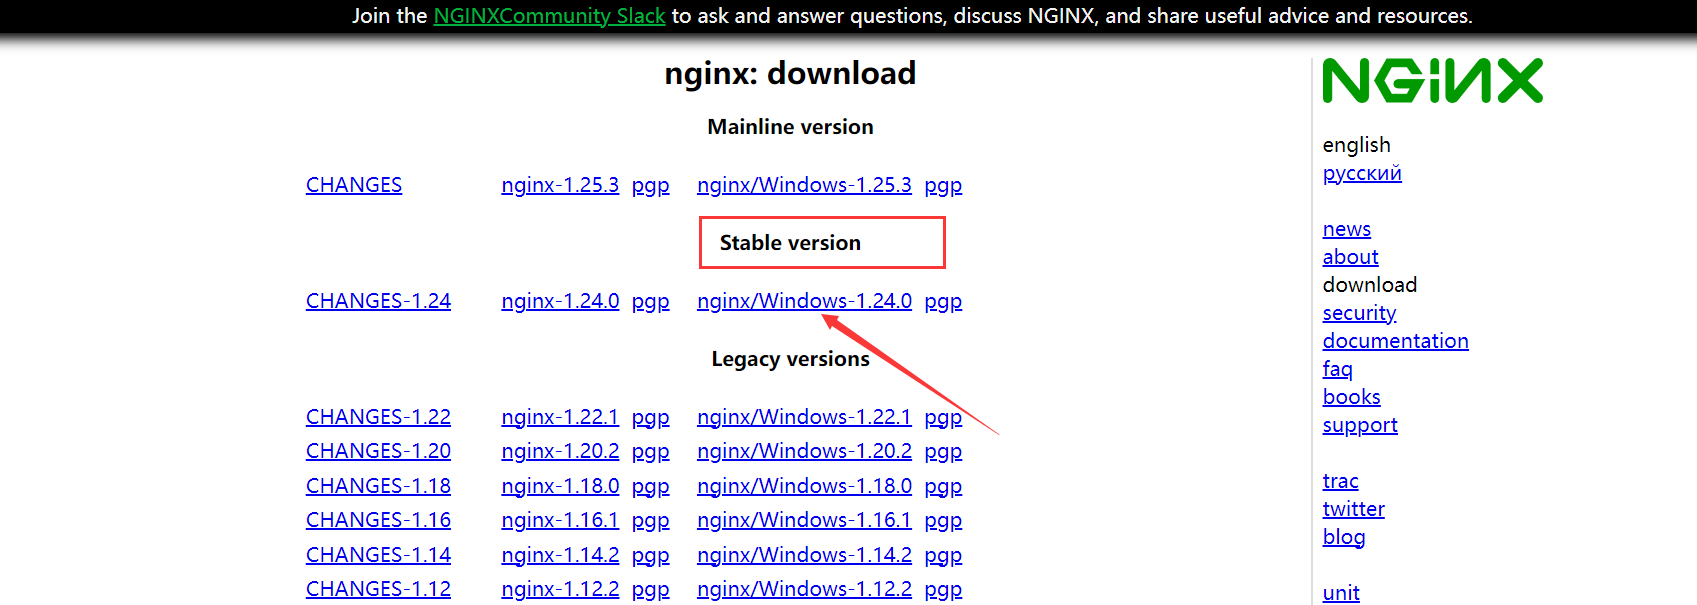
Task: Download nginx-1.20.2 source
Action: [x=560, y=451]
